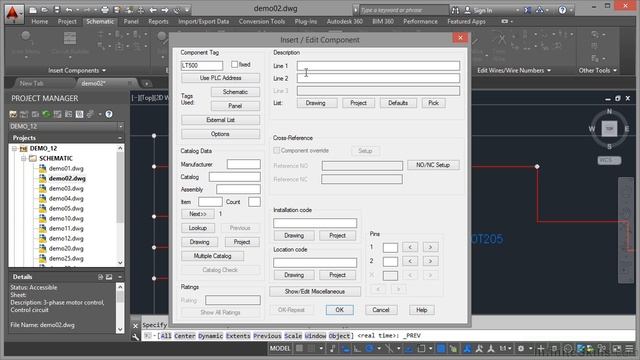Click the search binoculars icon
640x360 pixels.
(455, 10)
